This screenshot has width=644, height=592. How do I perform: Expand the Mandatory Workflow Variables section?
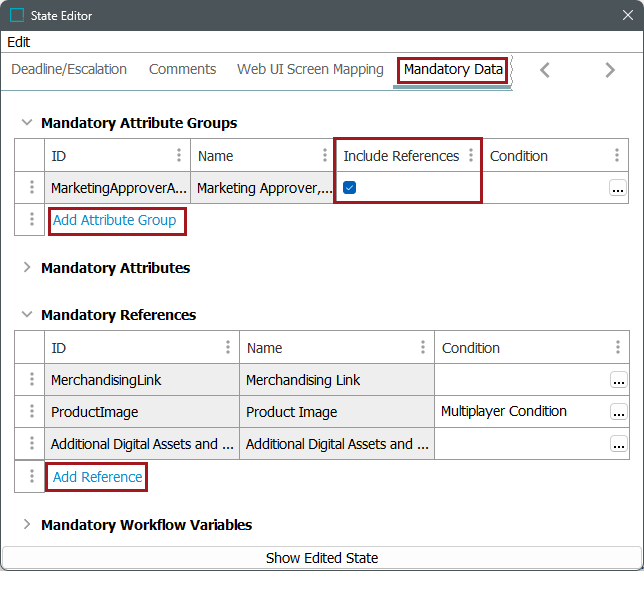(27, 525)
